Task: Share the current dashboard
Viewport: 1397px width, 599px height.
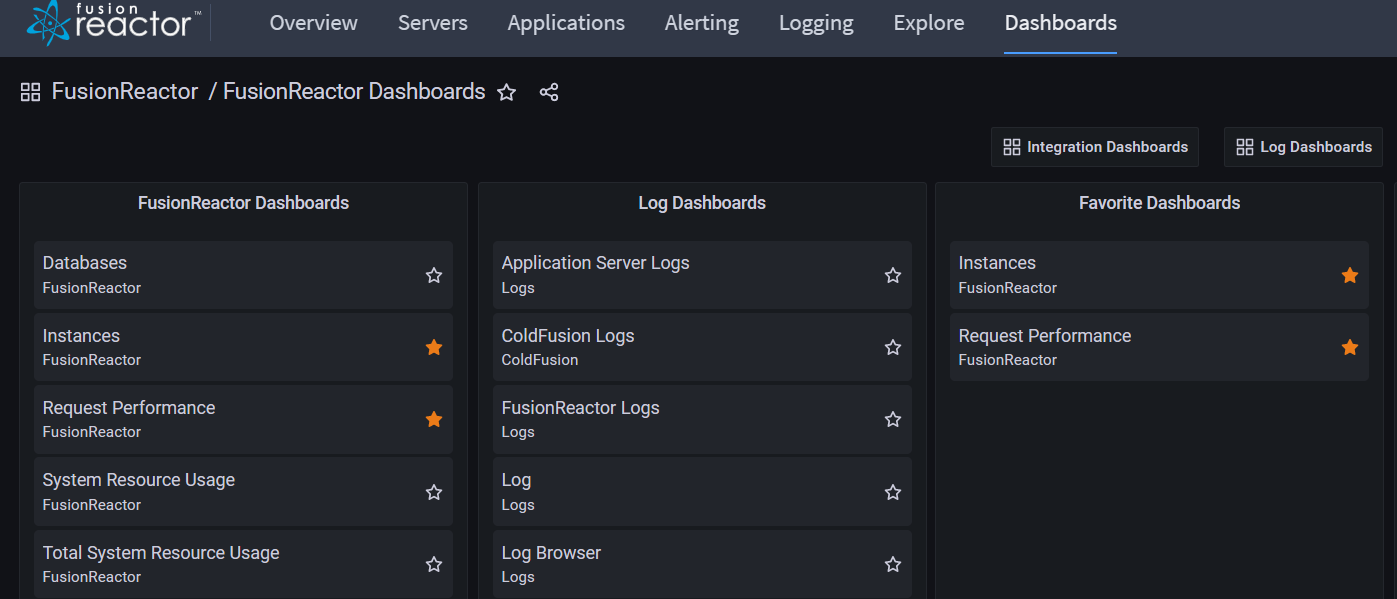Action: coord(549,92)
